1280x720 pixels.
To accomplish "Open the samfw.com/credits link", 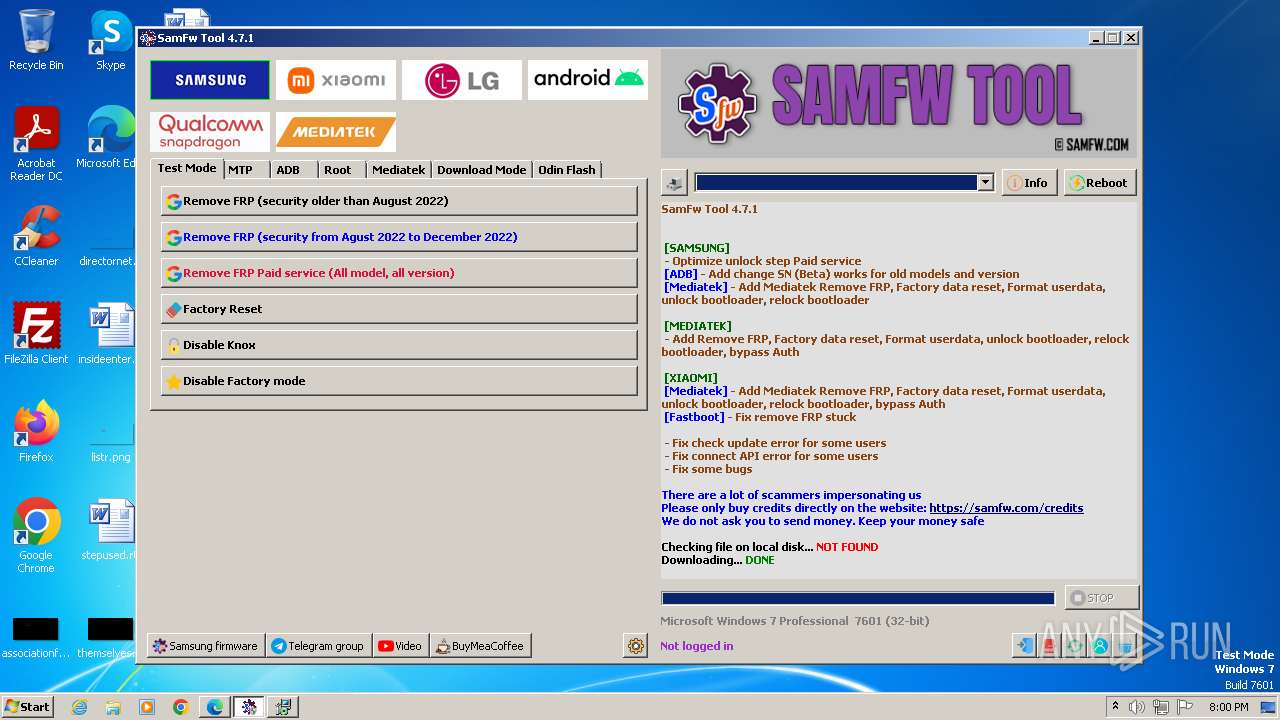I will (x=1006, y=508).
